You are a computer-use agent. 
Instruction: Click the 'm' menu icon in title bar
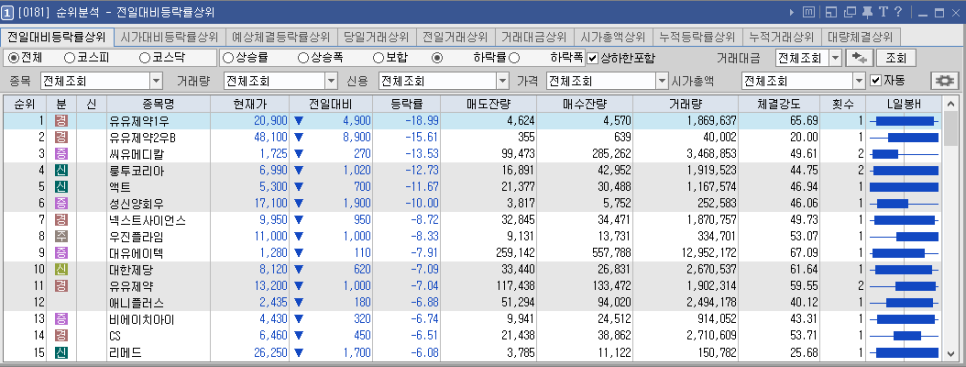808,12
